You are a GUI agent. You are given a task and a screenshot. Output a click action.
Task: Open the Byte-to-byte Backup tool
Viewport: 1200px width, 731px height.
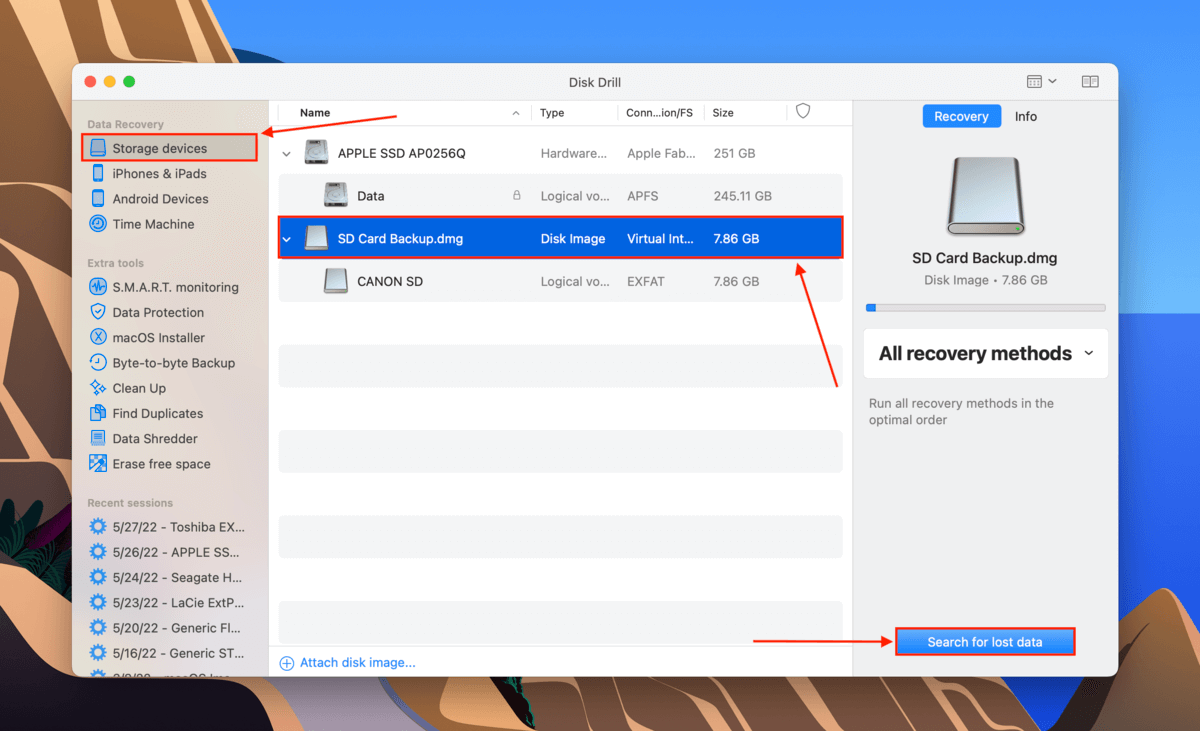click(173, 363)
